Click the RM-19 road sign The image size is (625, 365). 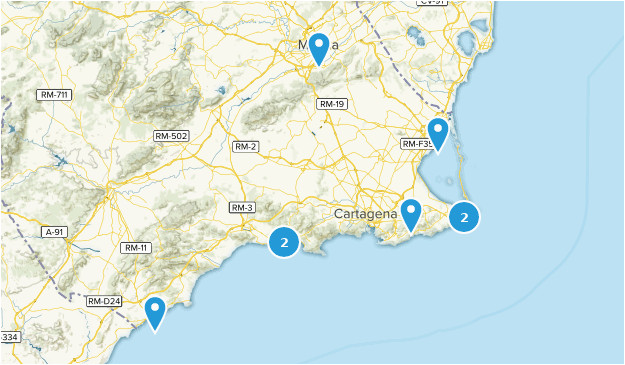[332, 104]
